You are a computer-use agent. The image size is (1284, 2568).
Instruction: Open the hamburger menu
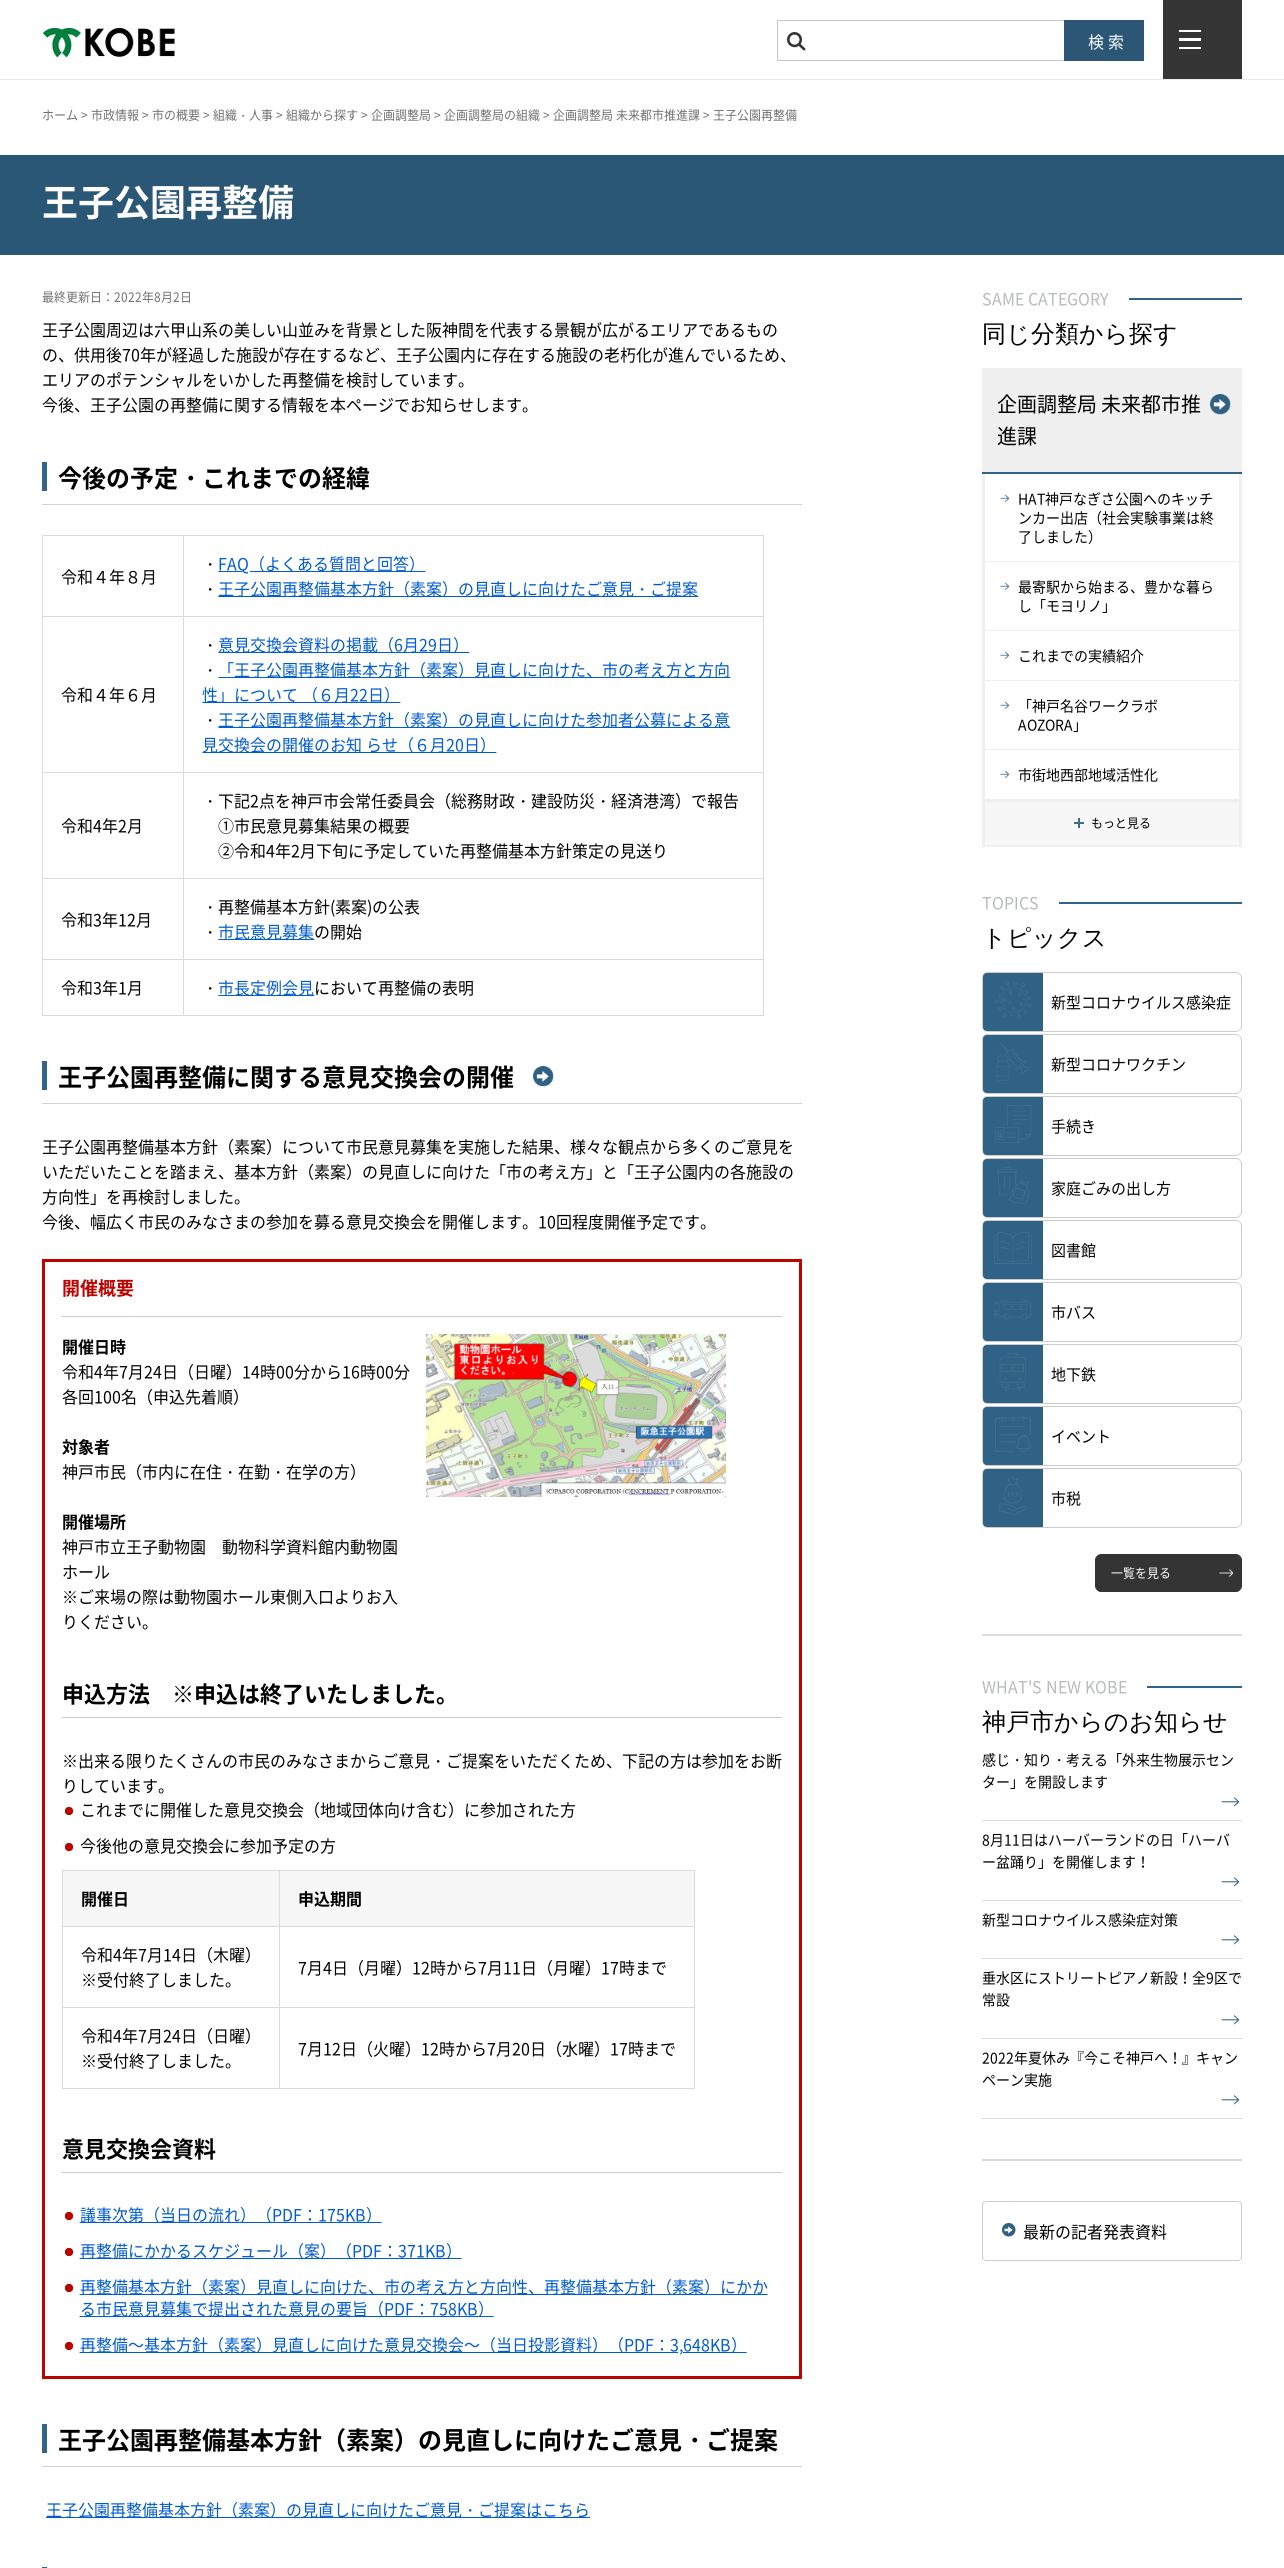tap(1201, 39)
